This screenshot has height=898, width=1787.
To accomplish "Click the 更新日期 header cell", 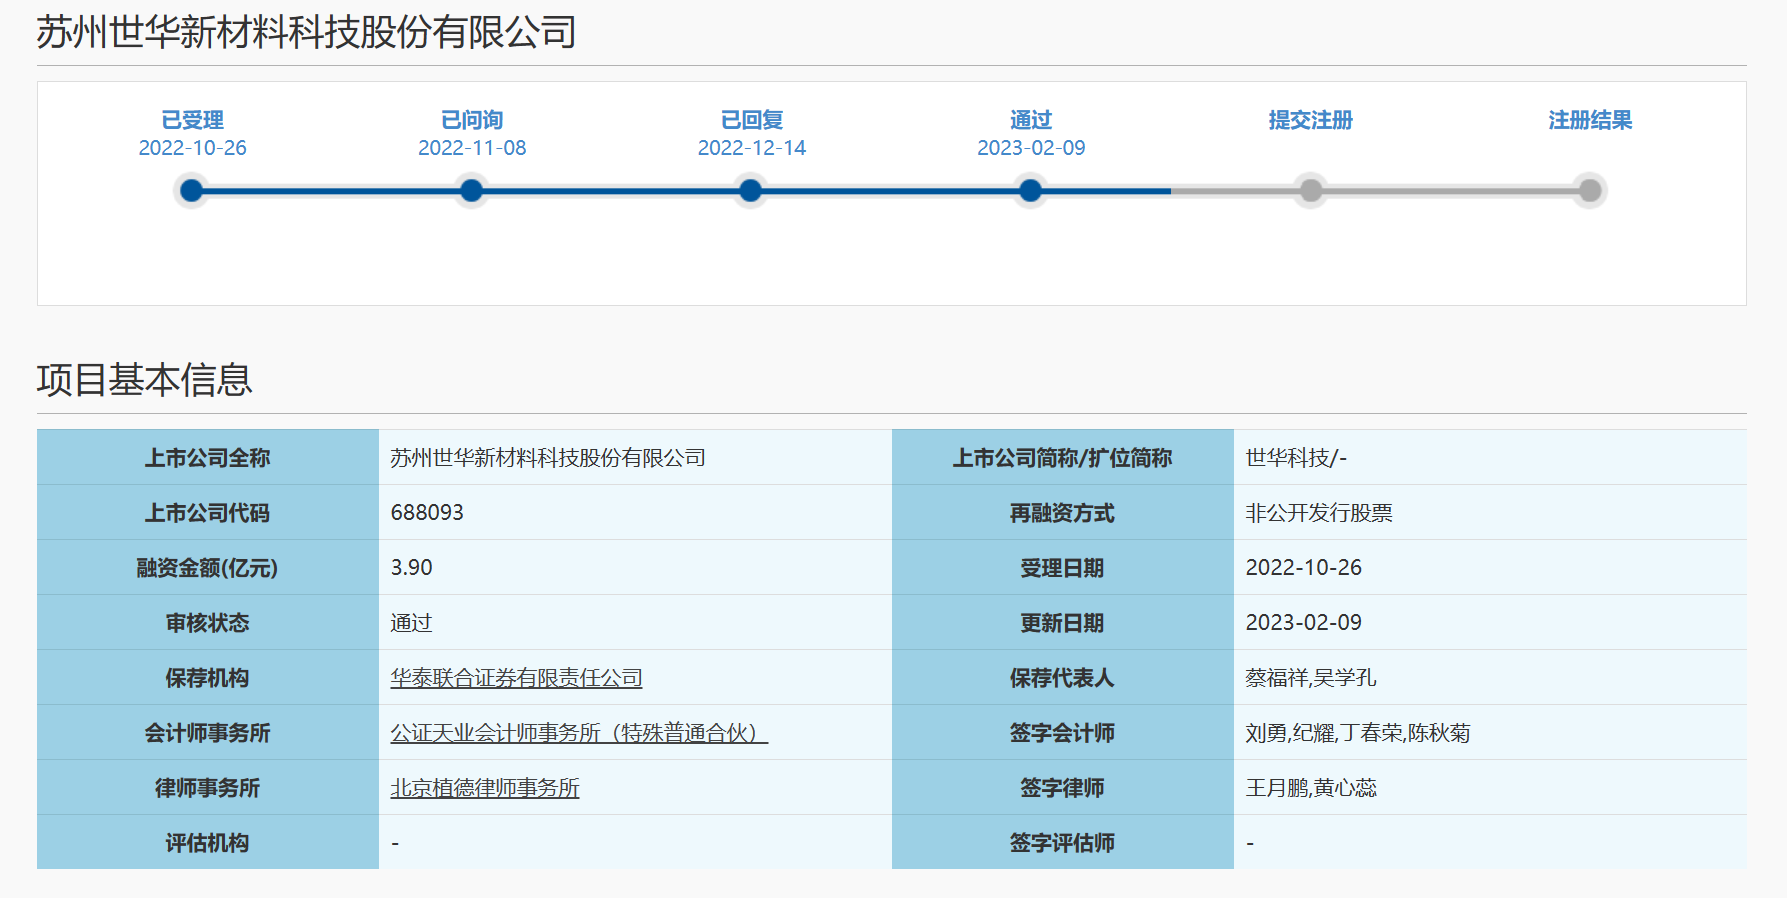I will (x=1063, y=622).
